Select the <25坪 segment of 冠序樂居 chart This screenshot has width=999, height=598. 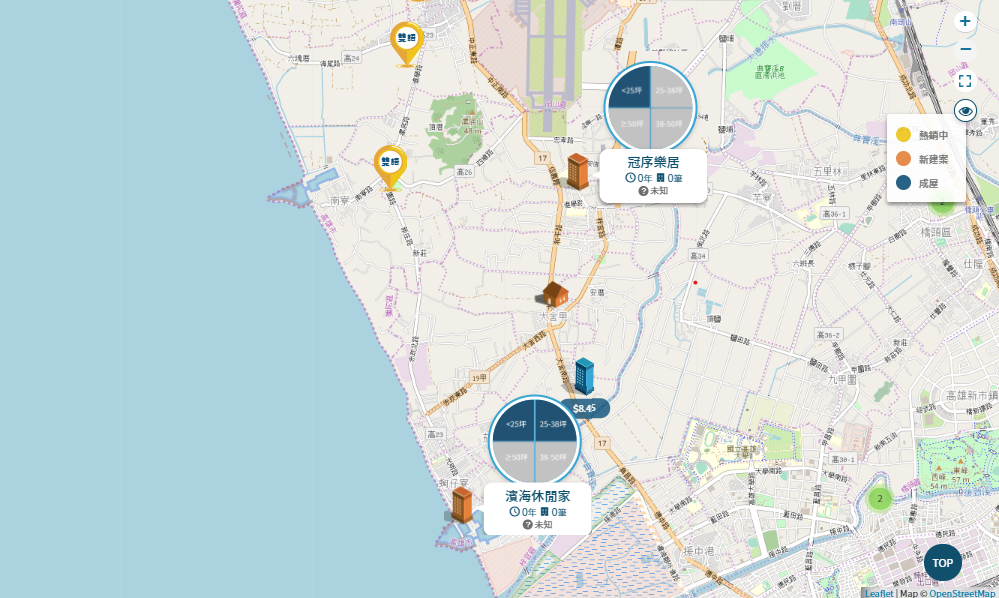(x=631, y=89)
